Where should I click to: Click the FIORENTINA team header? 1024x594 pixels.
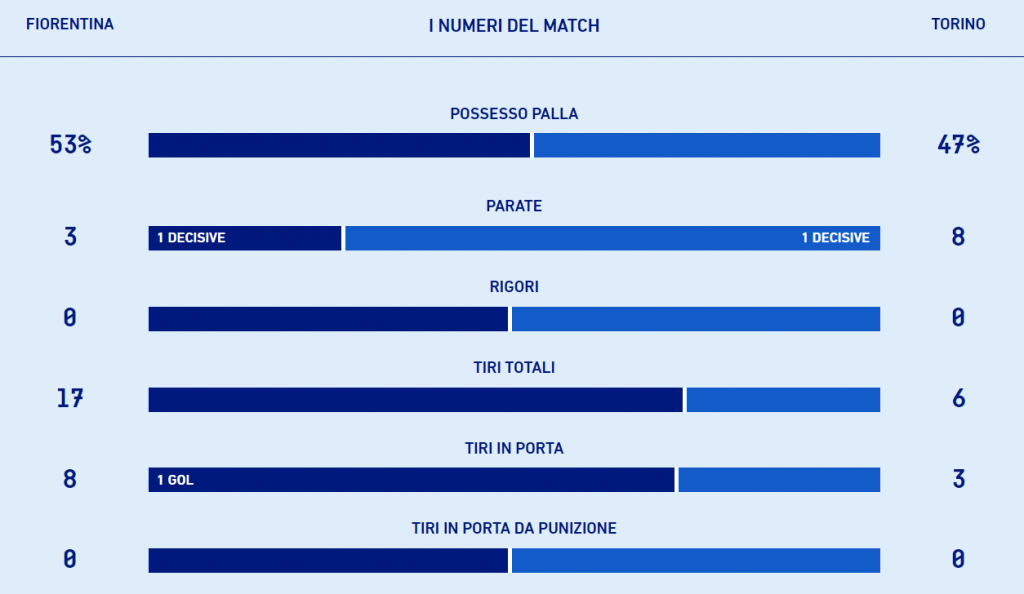point(69,24)
